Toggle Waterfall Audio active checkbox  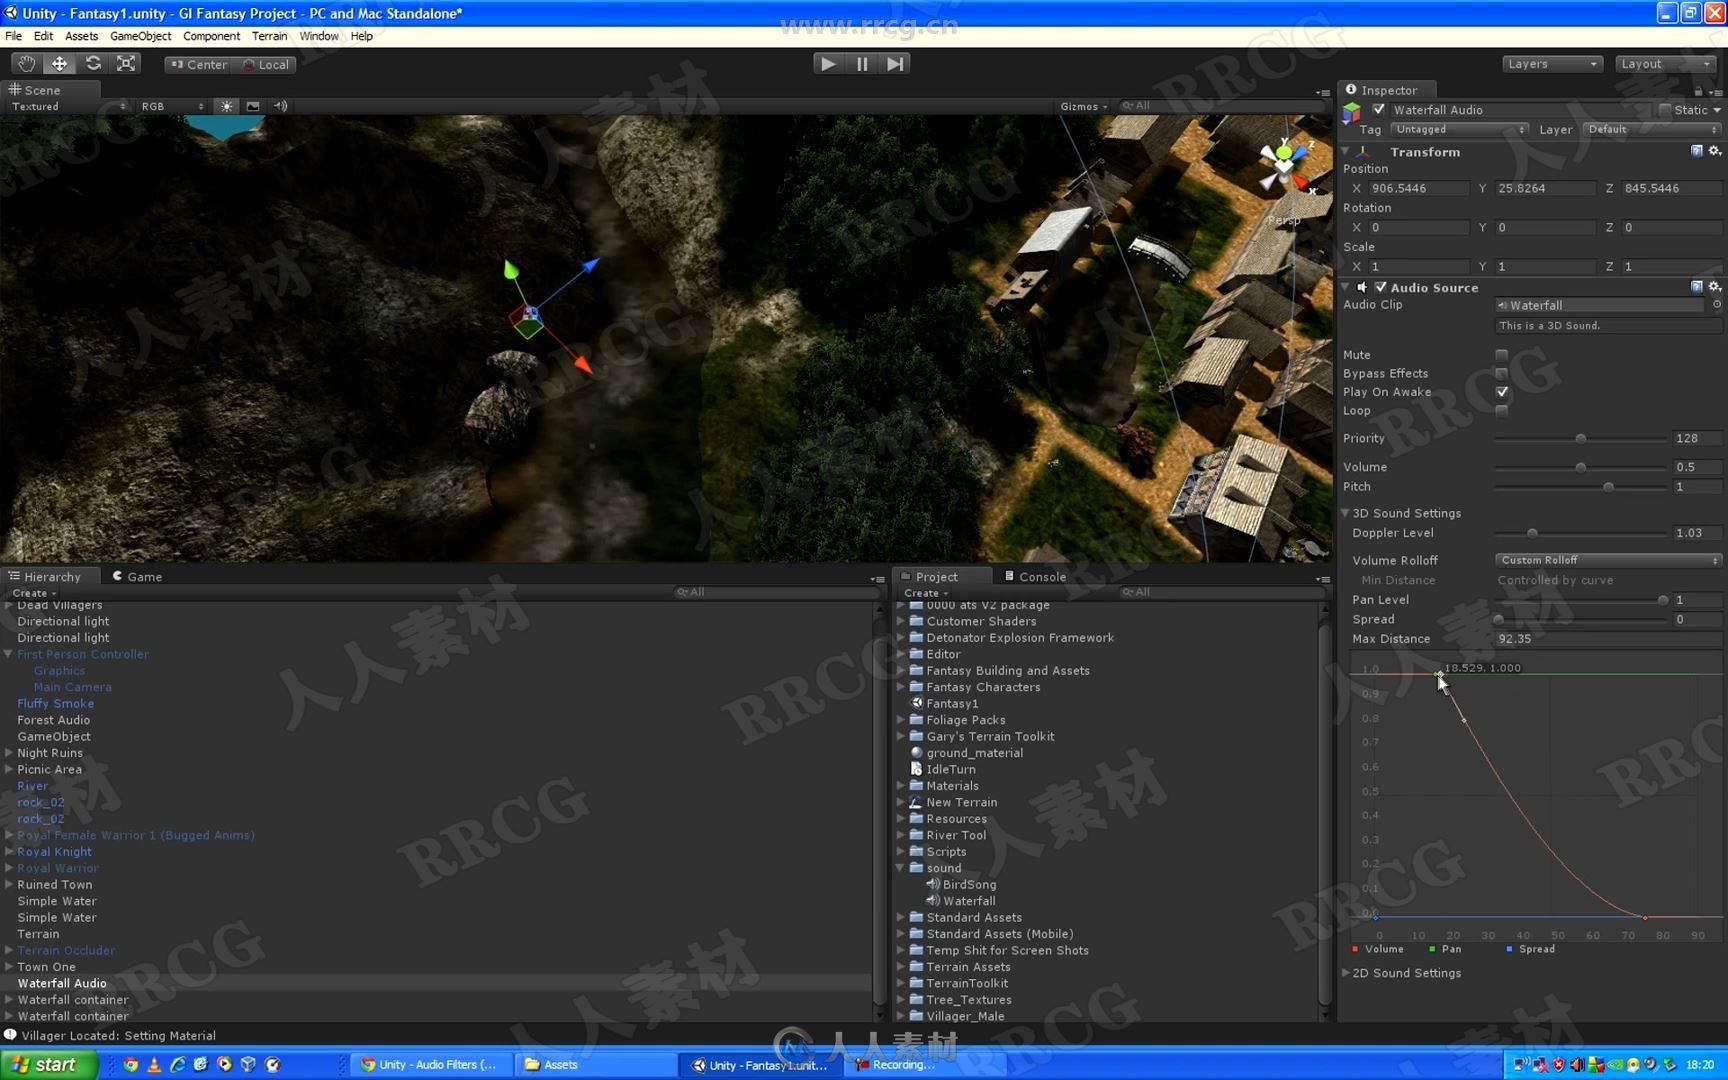click(x=1379, y=110)
